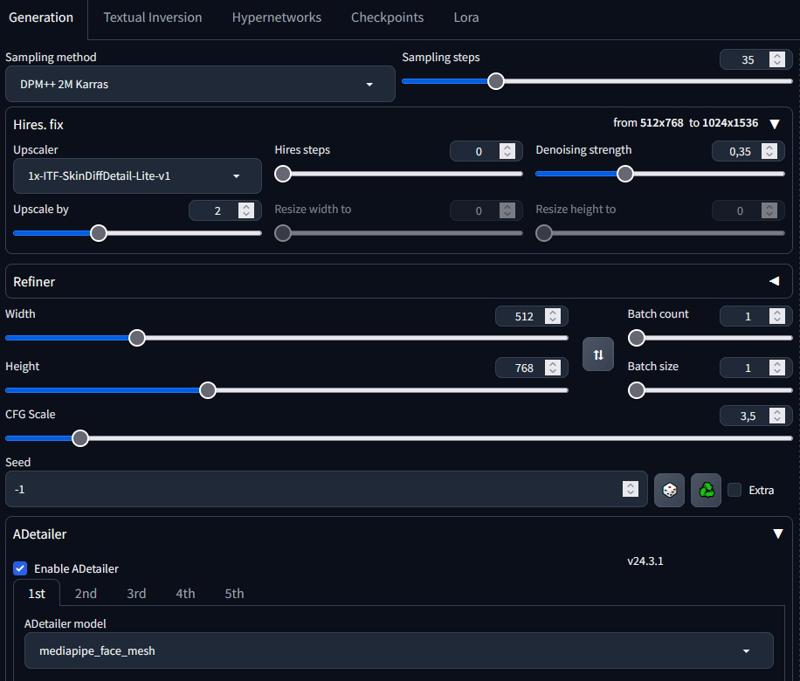
Task: Click the Denoising strength slider handle
Action: [625, 173]
